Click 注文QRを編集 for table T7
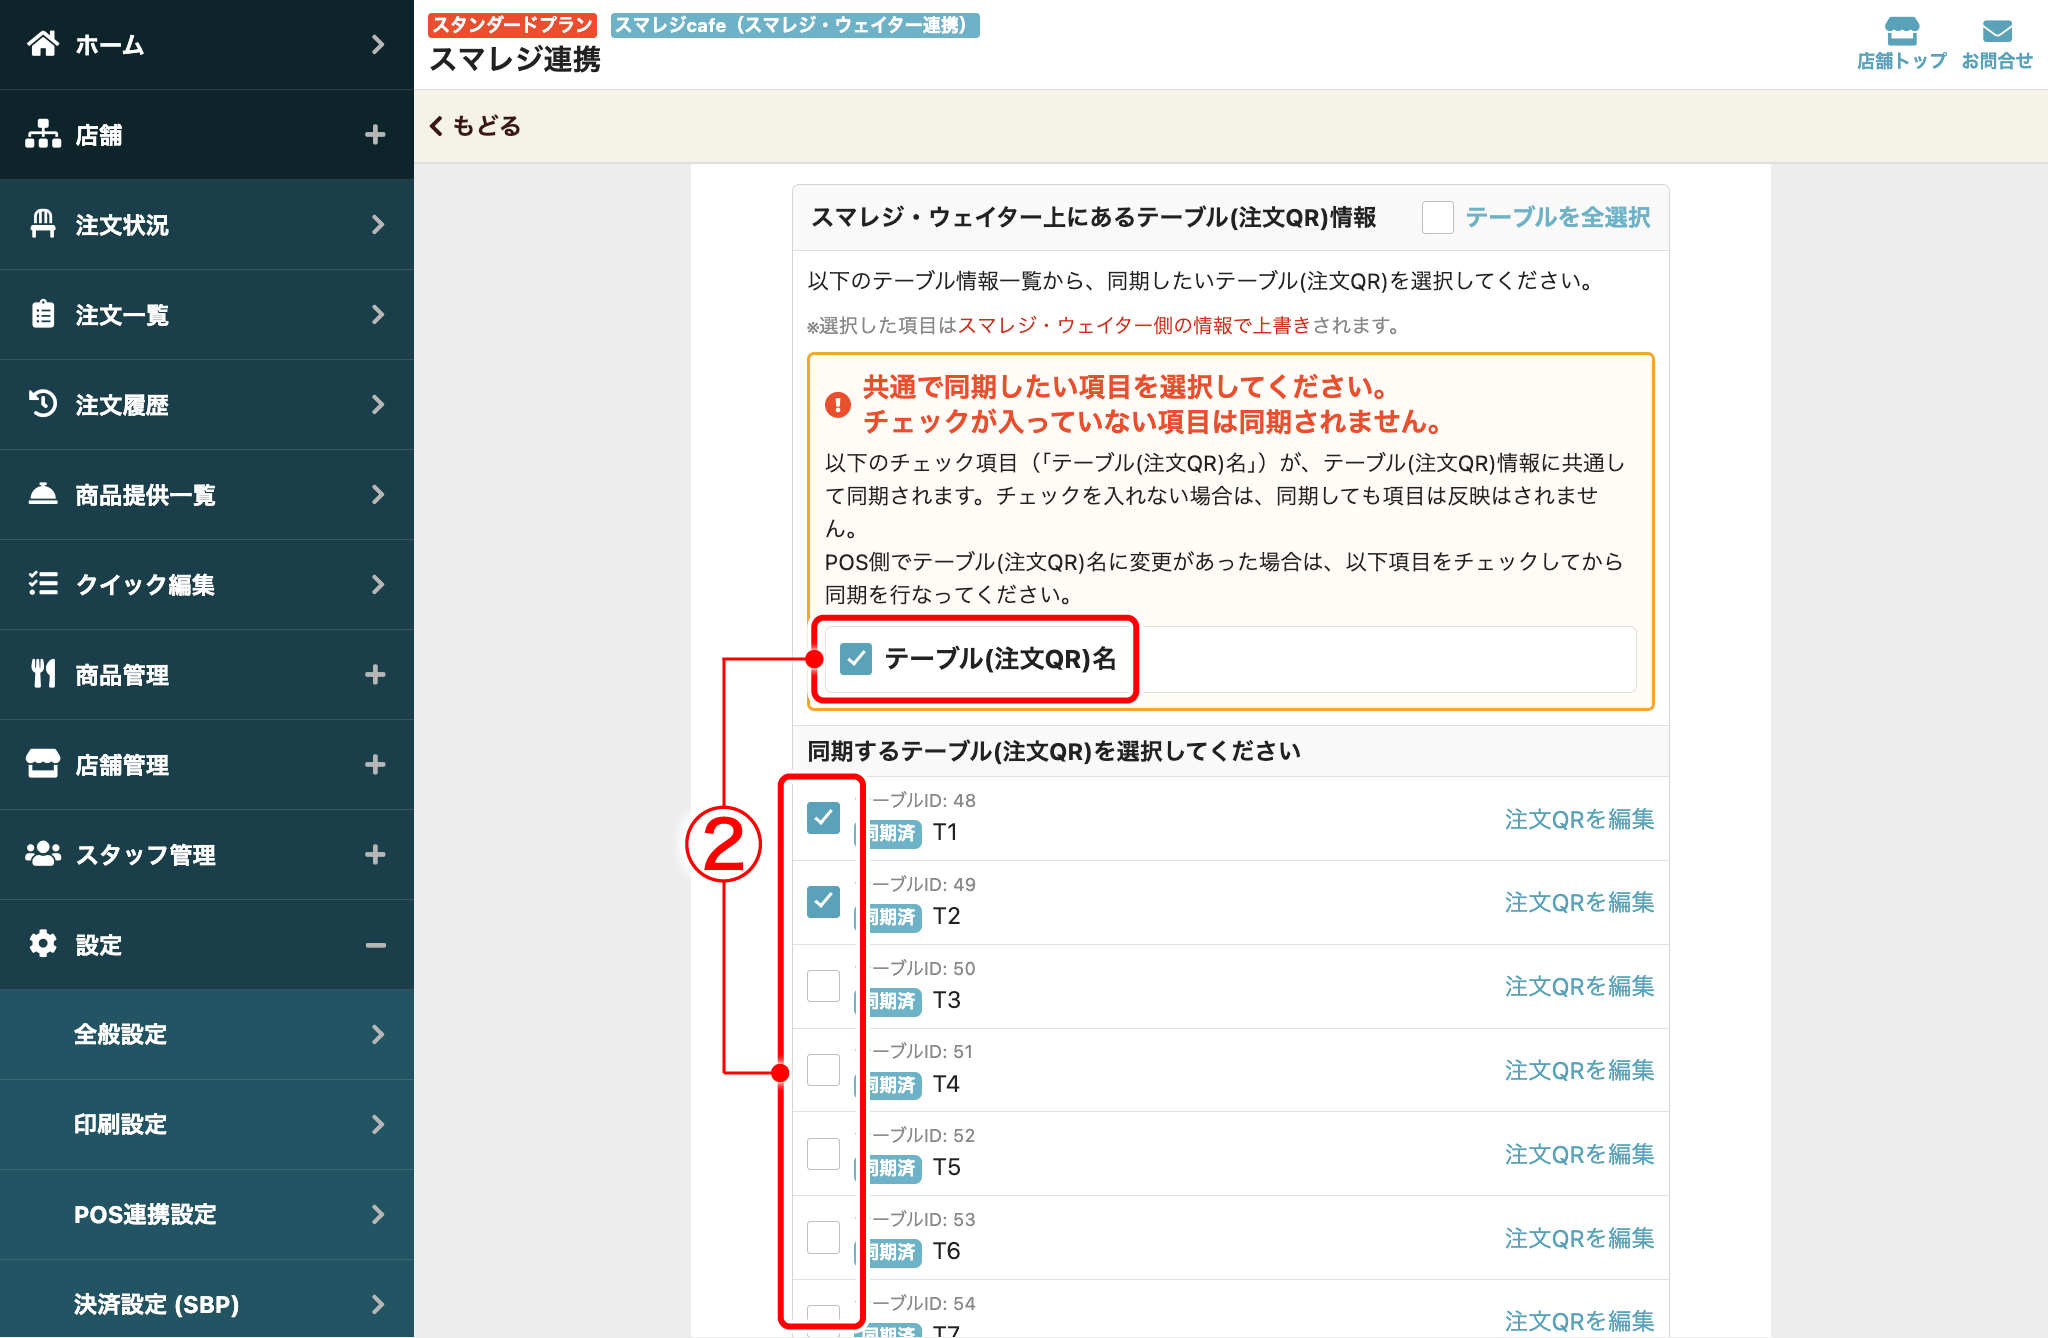Screen dimensions: 2048x1338 (1579, 1321)
